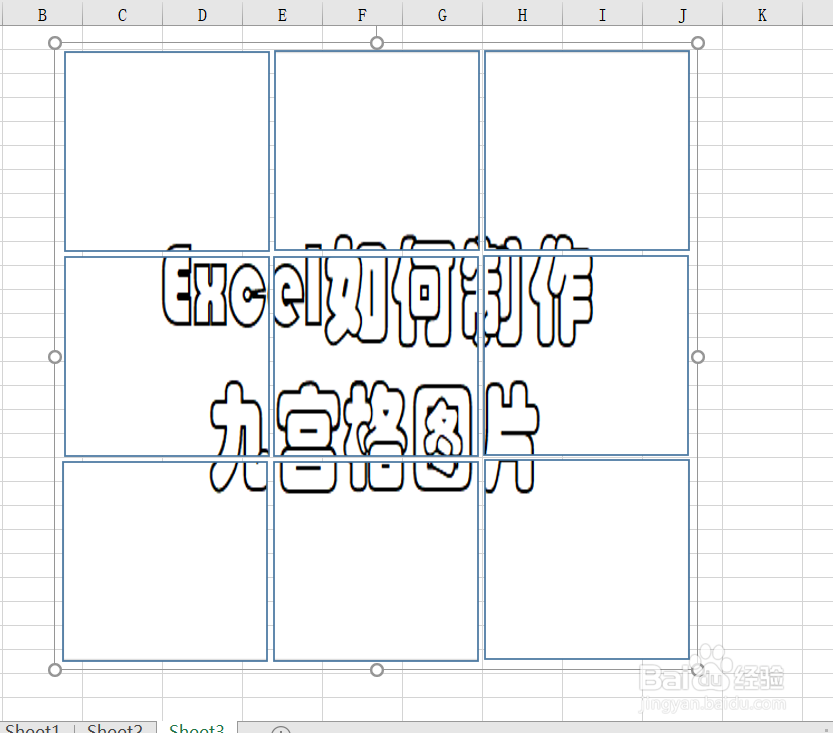Click the top-center sizing handle
This screenshot has height=733, width=833.
(377, 42)
